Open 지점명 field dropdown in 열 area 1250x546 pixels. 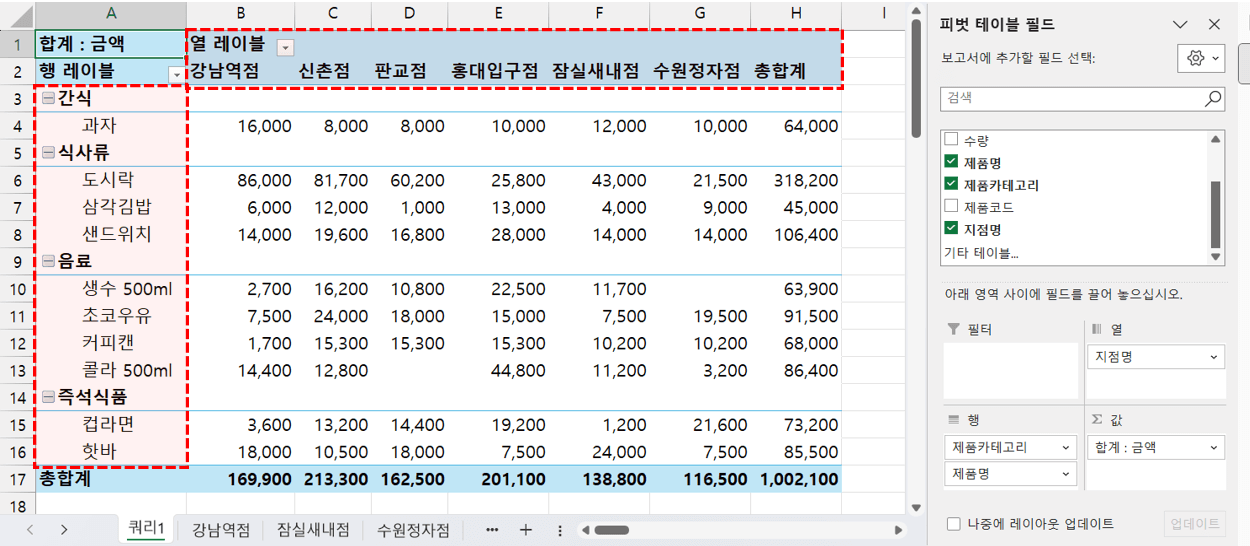pos(1214,356)
